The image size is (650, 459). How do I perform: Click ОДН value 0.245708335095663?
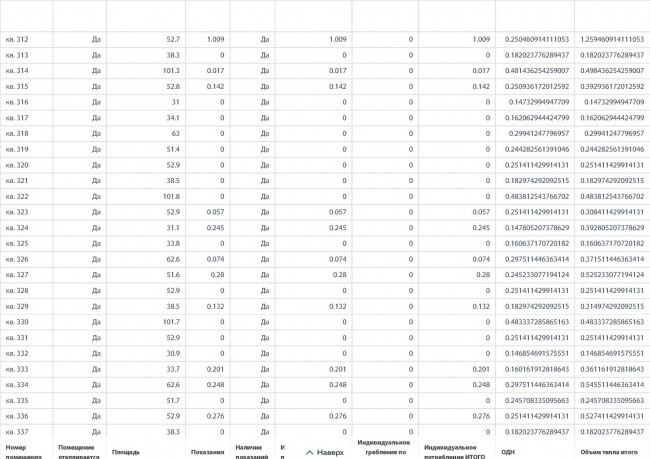click(x=537, y=401)
